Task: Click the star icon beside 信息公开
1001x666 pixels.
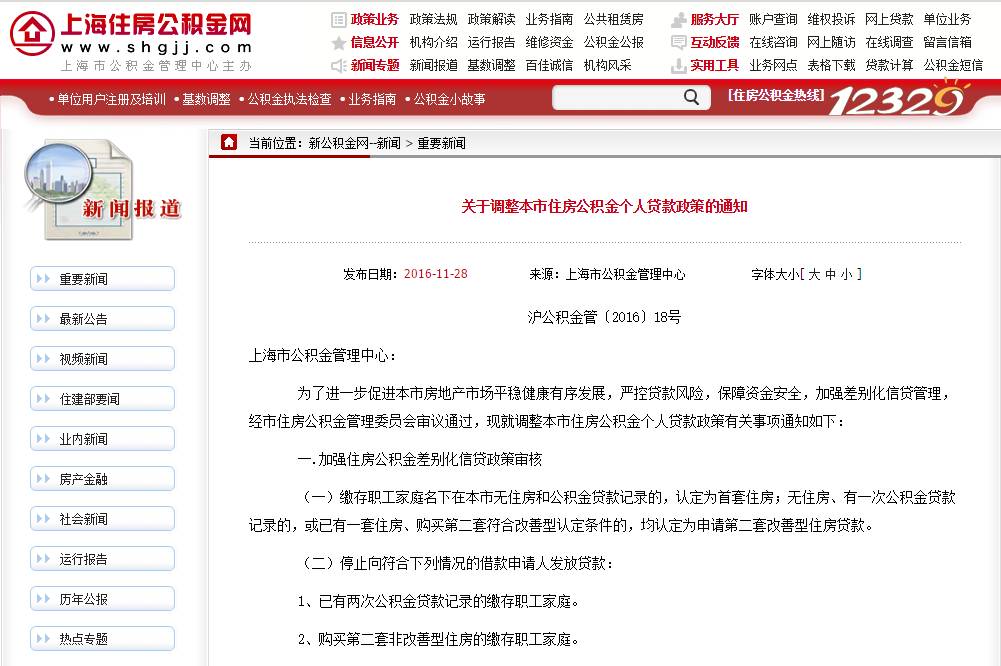Action: 337,43
